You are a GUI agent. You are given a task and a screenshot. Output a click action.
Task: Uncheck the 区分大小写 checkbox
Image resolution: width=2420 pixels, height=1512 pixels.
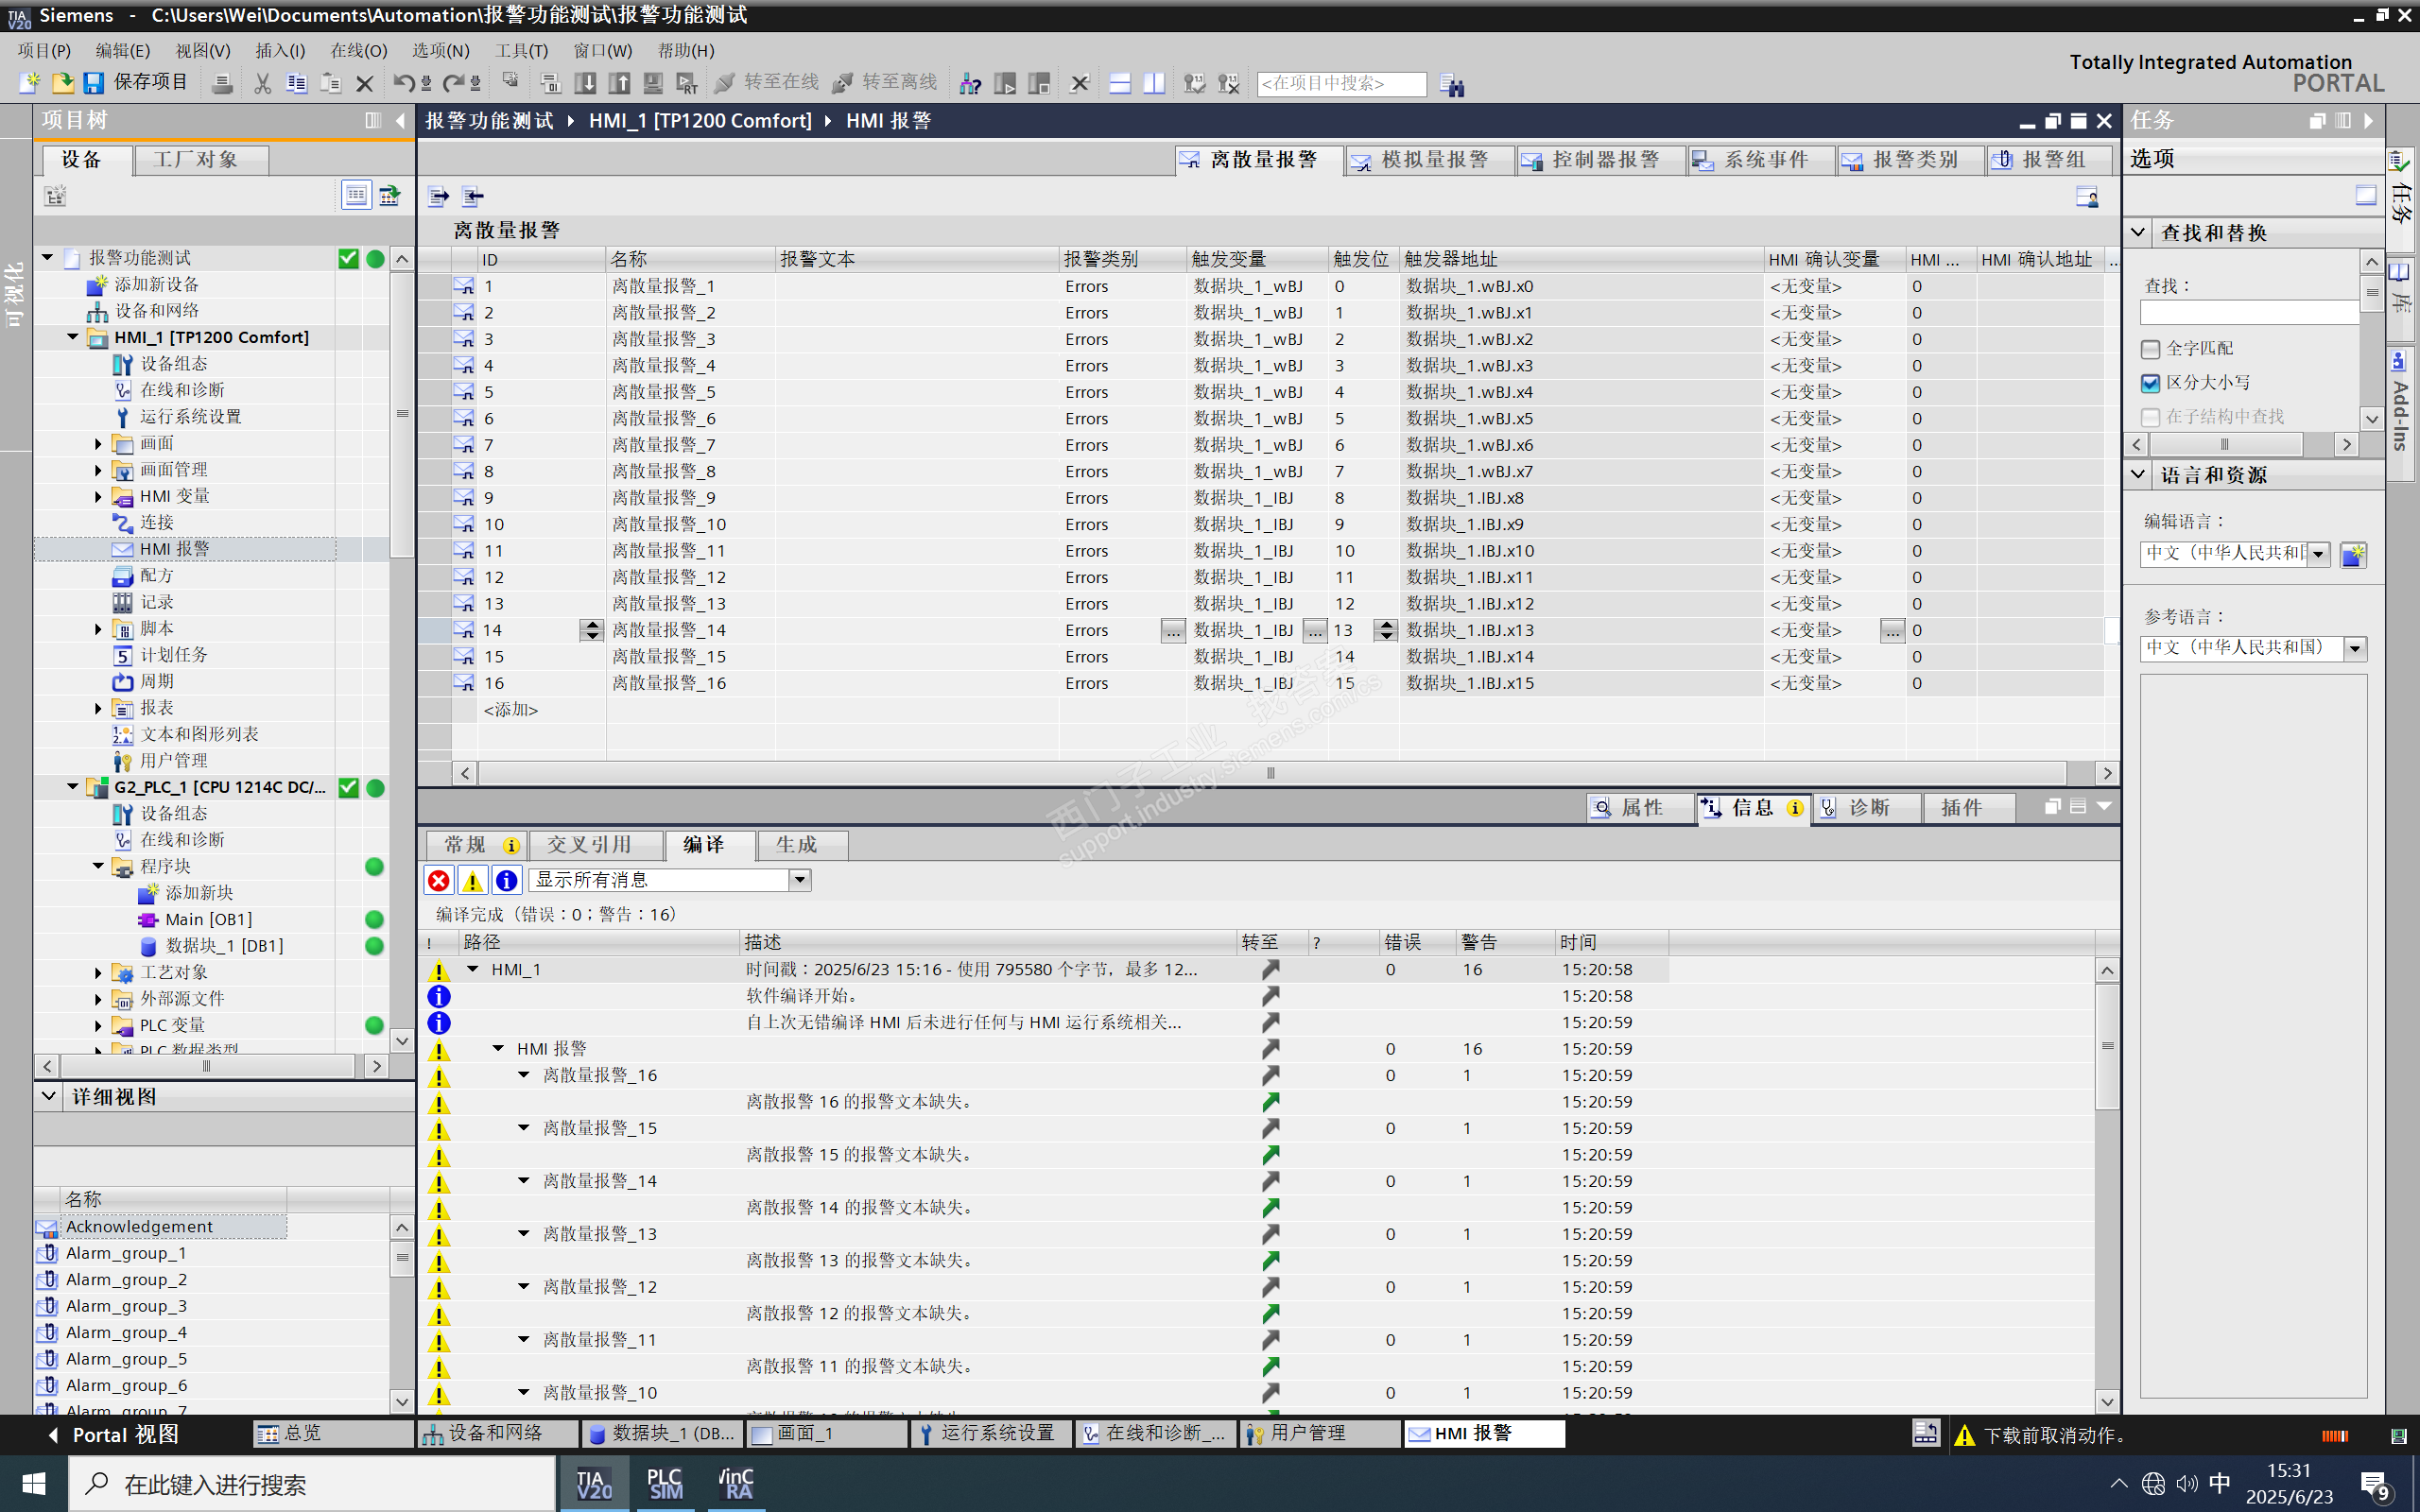(x=2150, y=383)
